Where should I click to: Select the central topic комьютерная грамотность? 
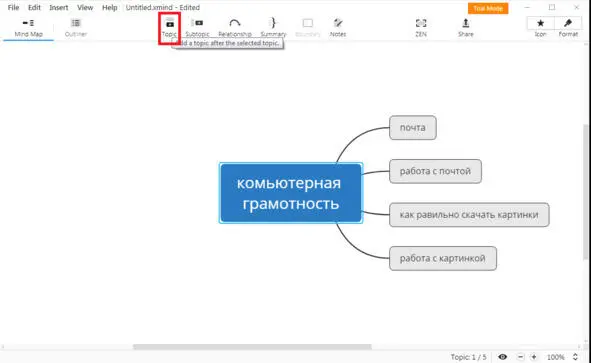(291, 193)
